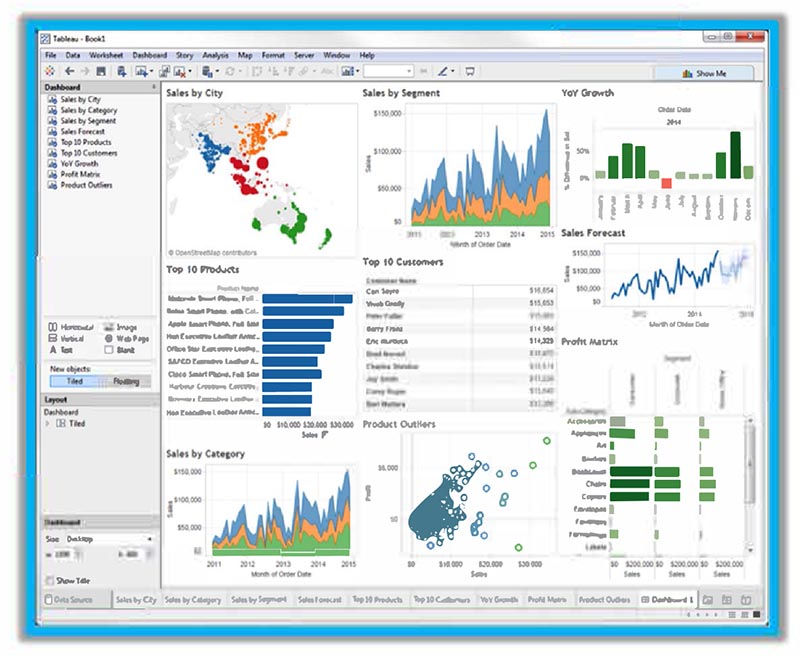Viewport: 800px width, 656px height.
Task: Expand the Tiled layout tree node
Action: [x=48, y=424]
